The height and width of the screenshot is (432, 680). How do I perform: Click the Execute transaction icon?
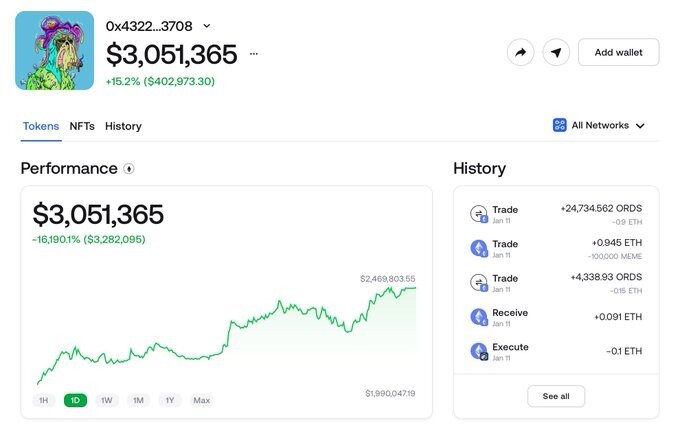click(x=479, y=351)
